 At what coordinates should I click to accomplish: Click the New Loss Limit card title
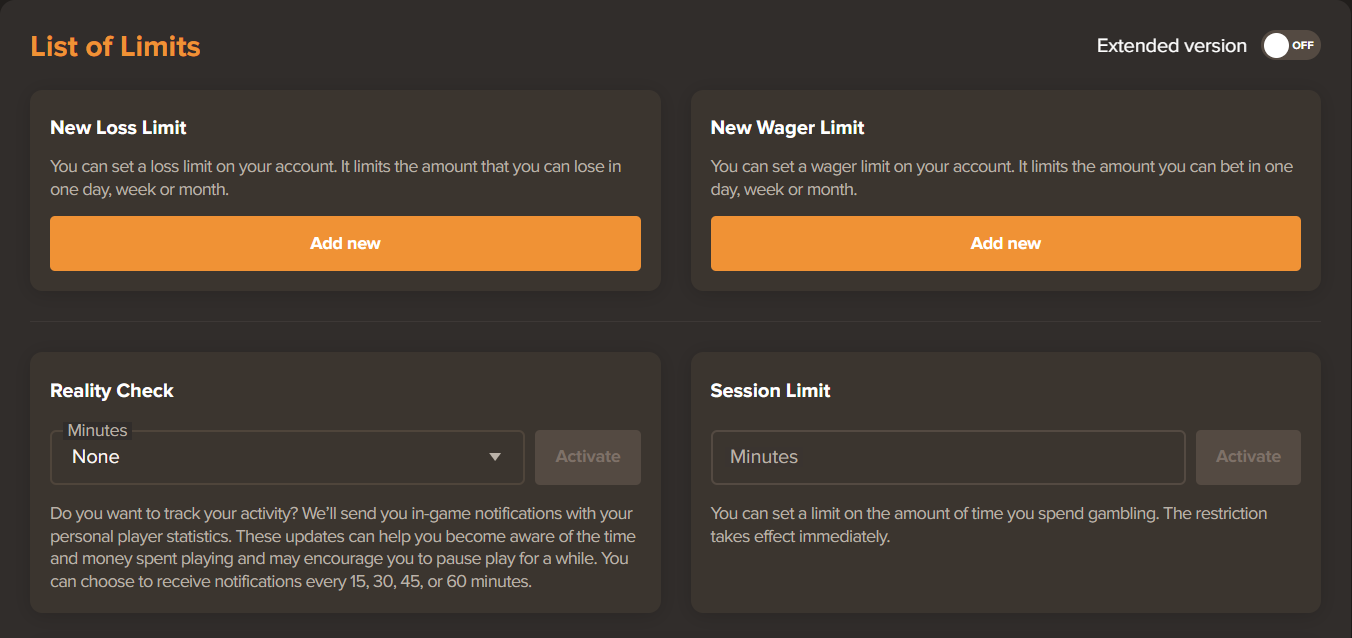pyautogui.click(x=118, y=127)
